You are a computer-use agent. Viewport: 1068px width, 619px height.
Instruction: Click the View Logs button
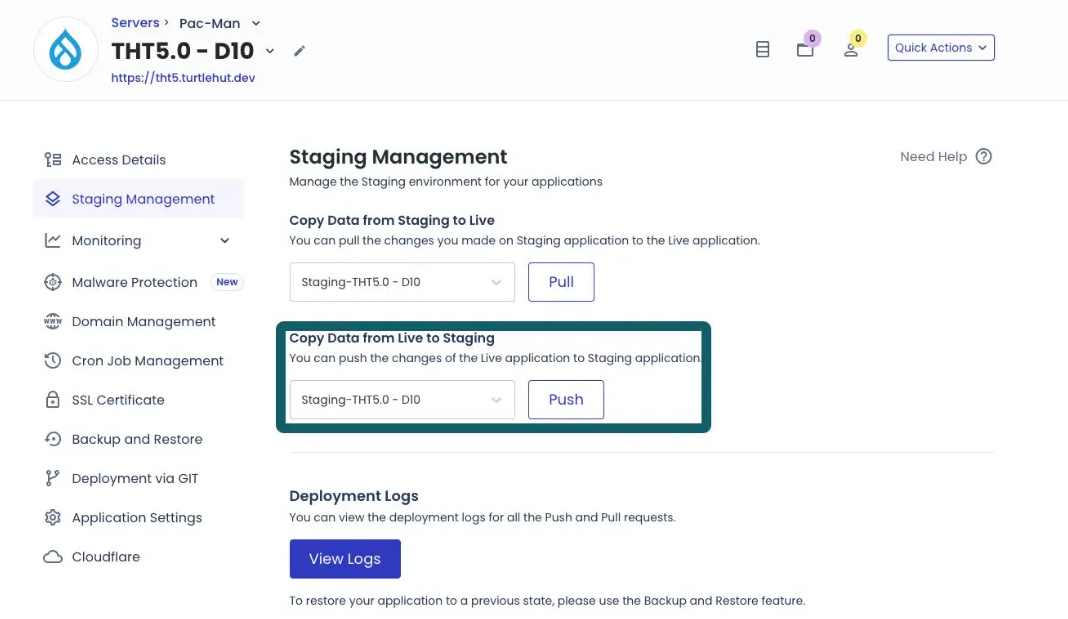pyautogui.click(x=345, y=559)
